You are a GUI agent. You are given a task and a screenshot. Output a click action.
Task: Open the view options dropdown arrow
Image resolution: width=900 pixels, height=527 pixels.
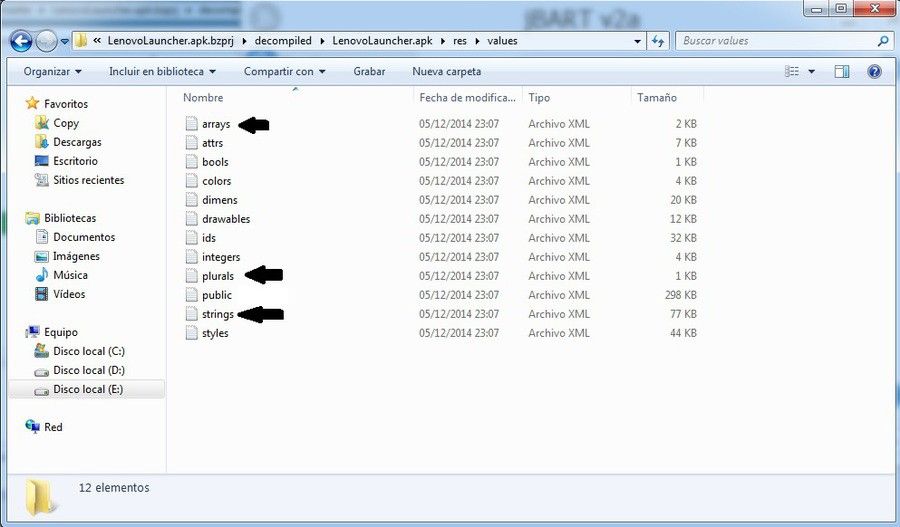point(812,72)
